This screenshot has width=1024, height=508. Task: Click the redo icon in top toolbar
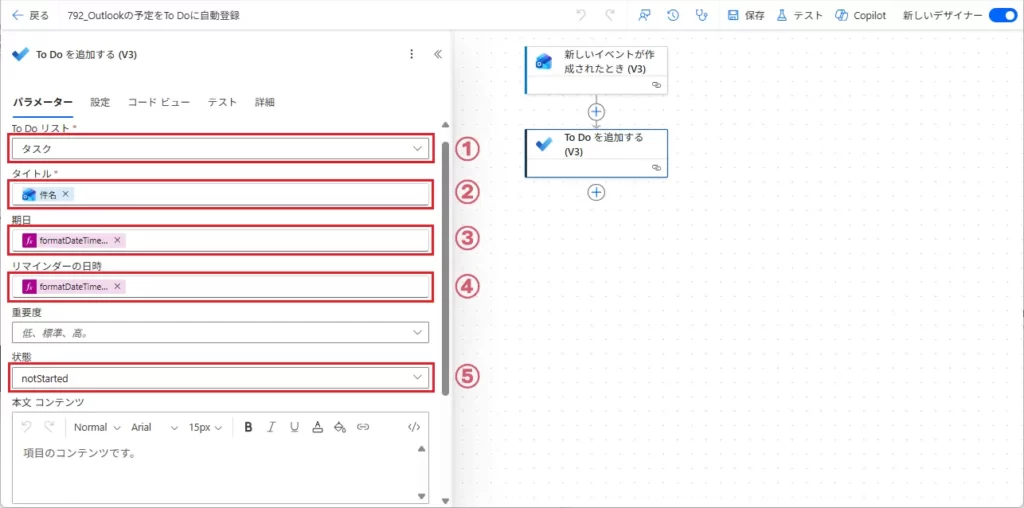tap(611, 16)
